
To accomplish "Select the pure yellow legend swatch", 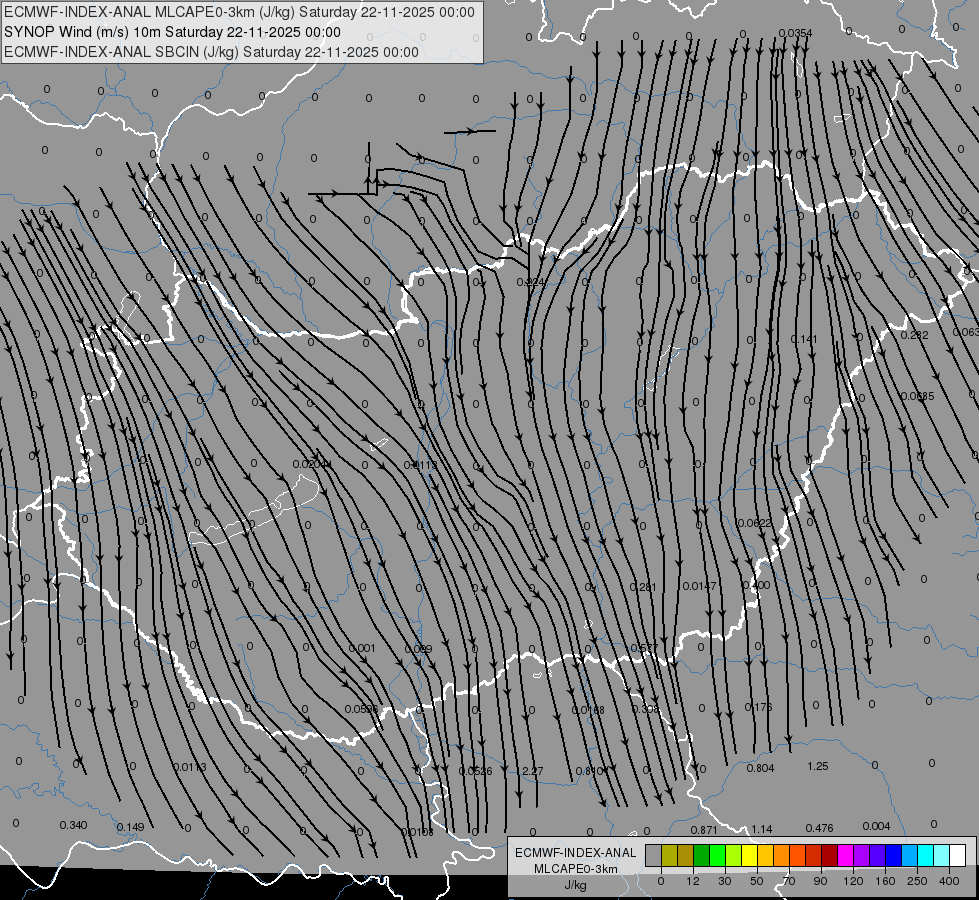I will click(750, 855).
